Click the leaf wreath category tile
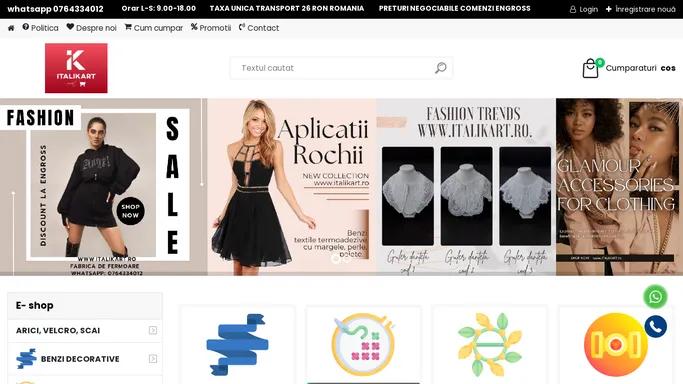 (490, 344)
